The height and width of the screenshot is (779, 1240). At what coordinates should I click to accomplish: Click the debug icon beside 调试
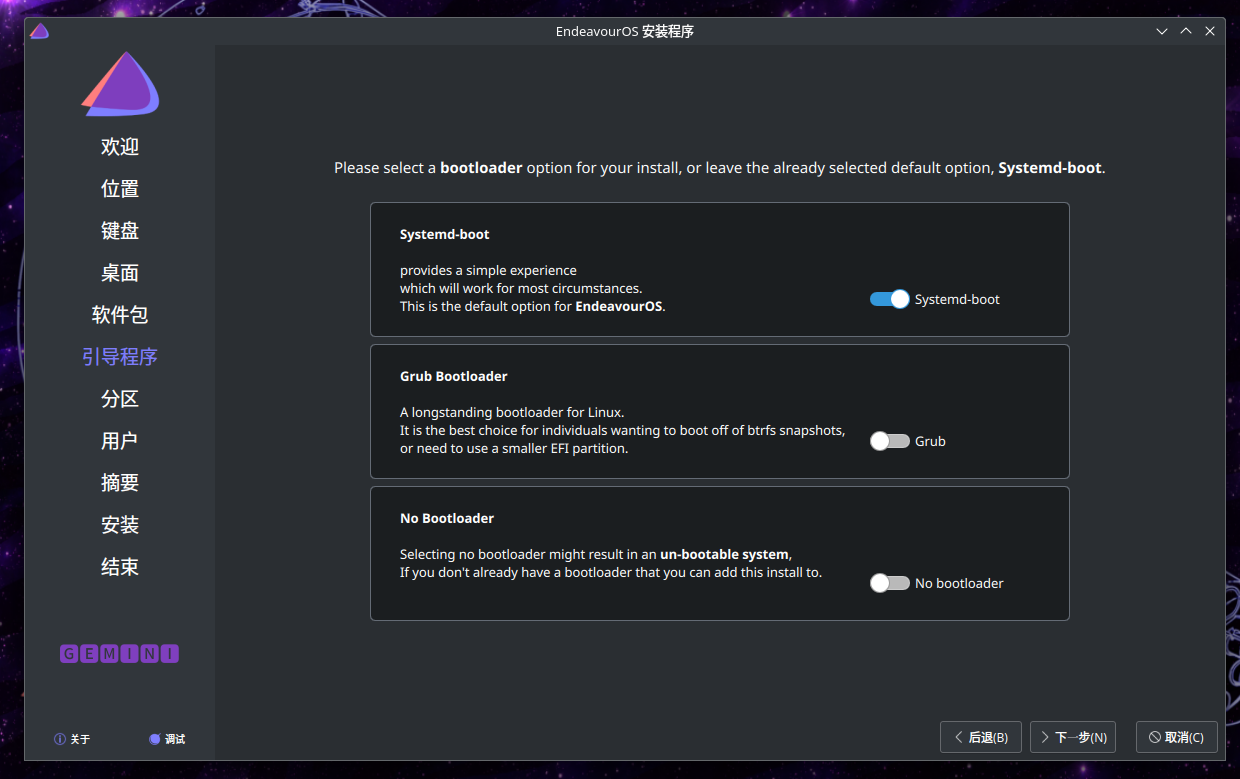pyautogui.click(x=155, y=739)
